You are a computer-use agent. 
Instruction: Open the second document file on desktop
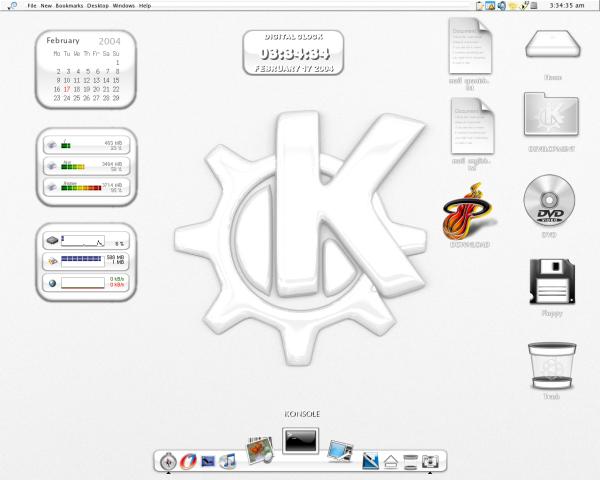pos(472,126)
